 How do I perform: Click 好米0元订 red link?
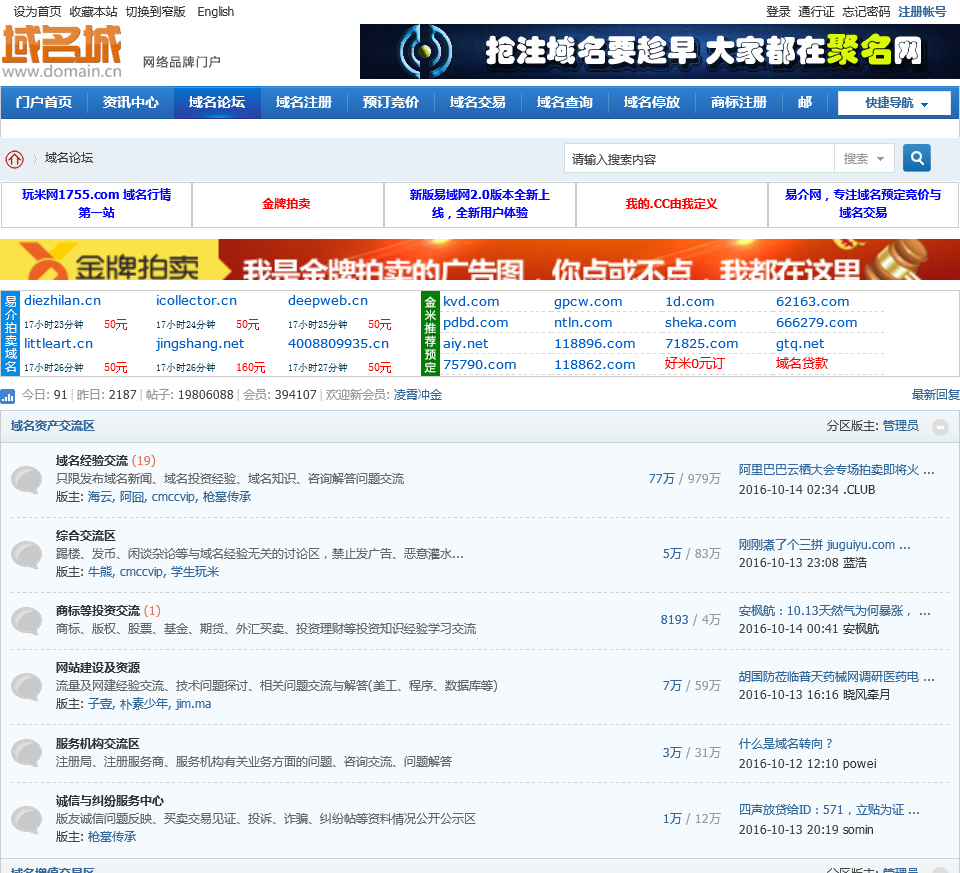[x=695, y=364]
